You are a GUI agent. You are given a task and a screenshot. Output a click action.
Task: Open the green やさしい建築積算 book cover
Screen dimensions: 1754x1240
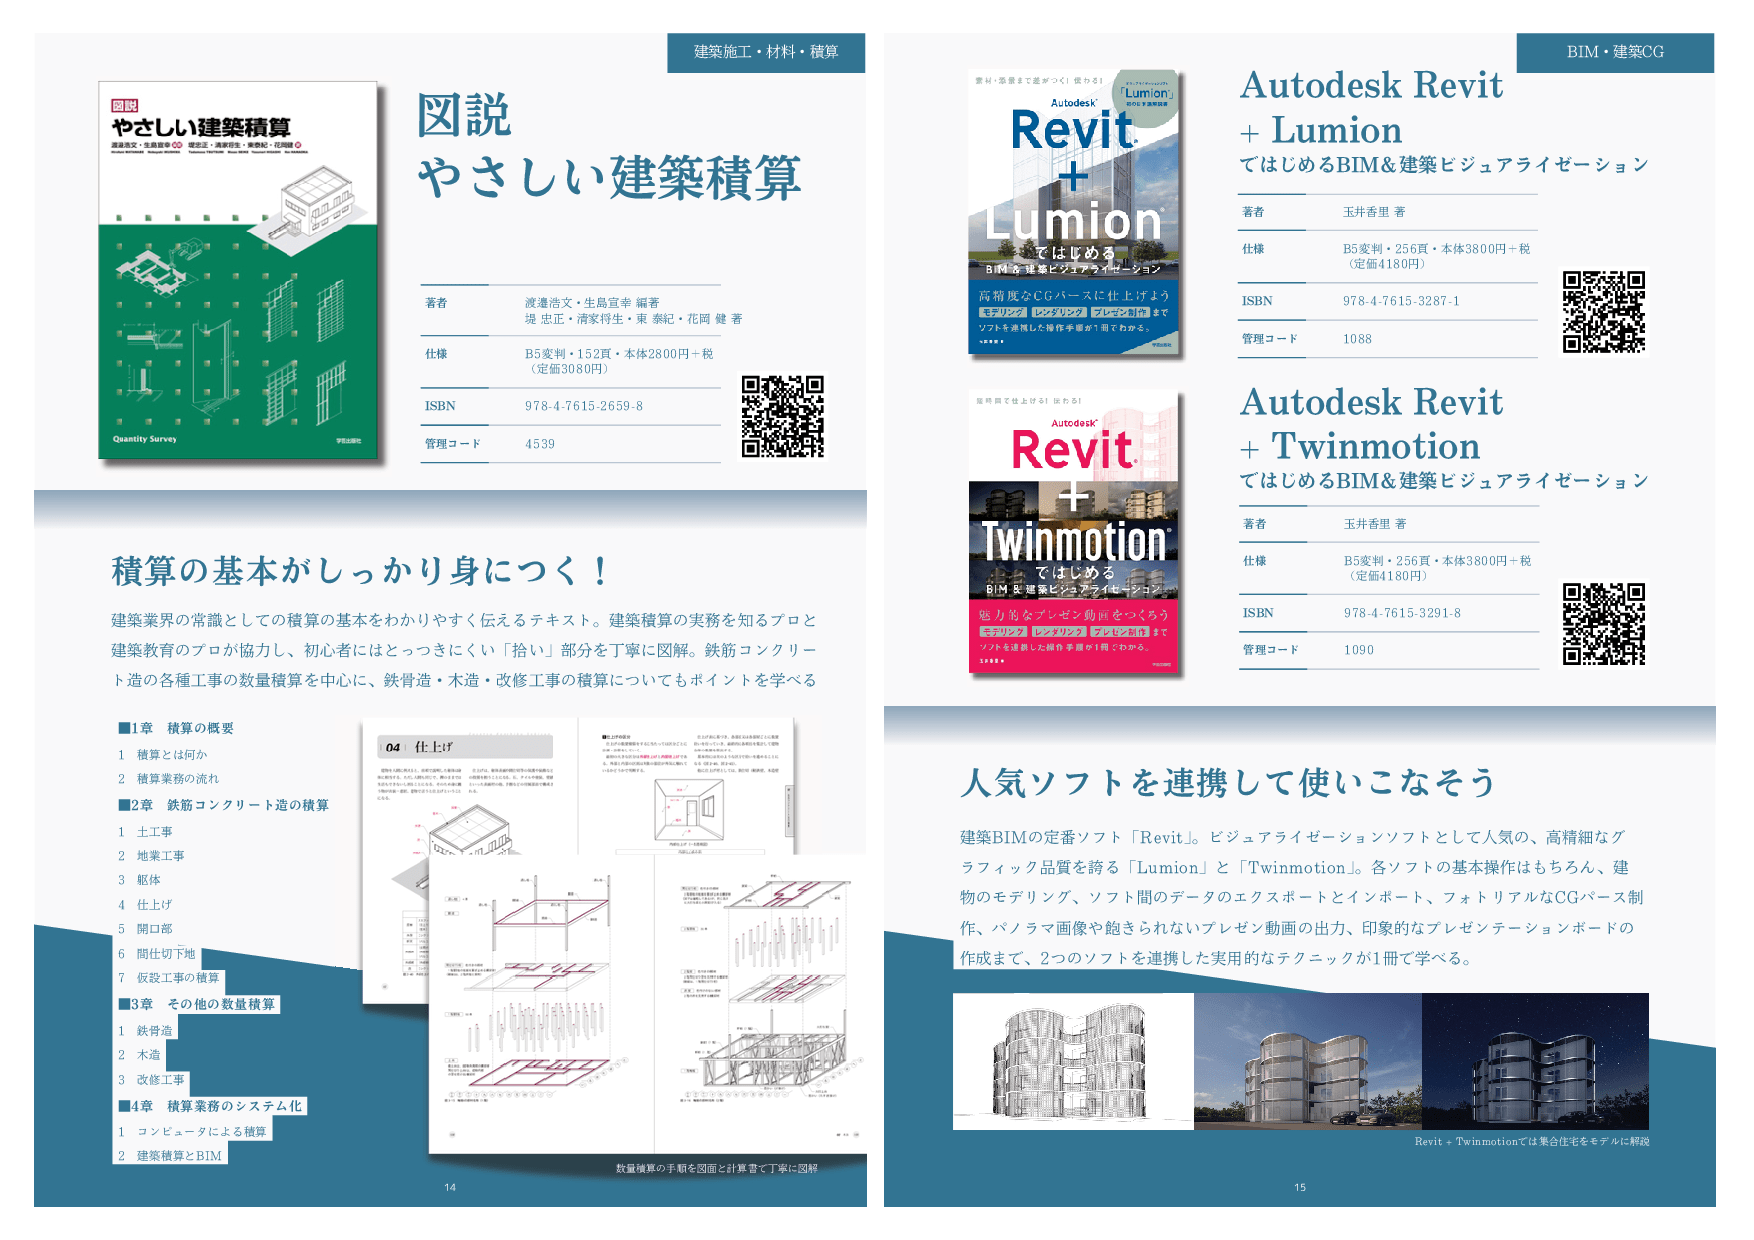(x=238, y=270)
